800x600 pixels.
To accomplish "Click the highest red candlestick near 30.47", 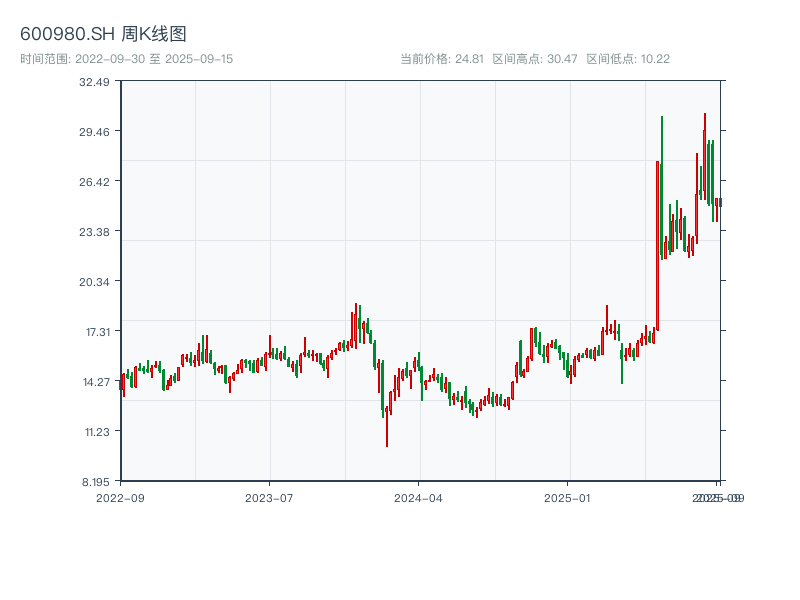I will [x=705, y=156].
